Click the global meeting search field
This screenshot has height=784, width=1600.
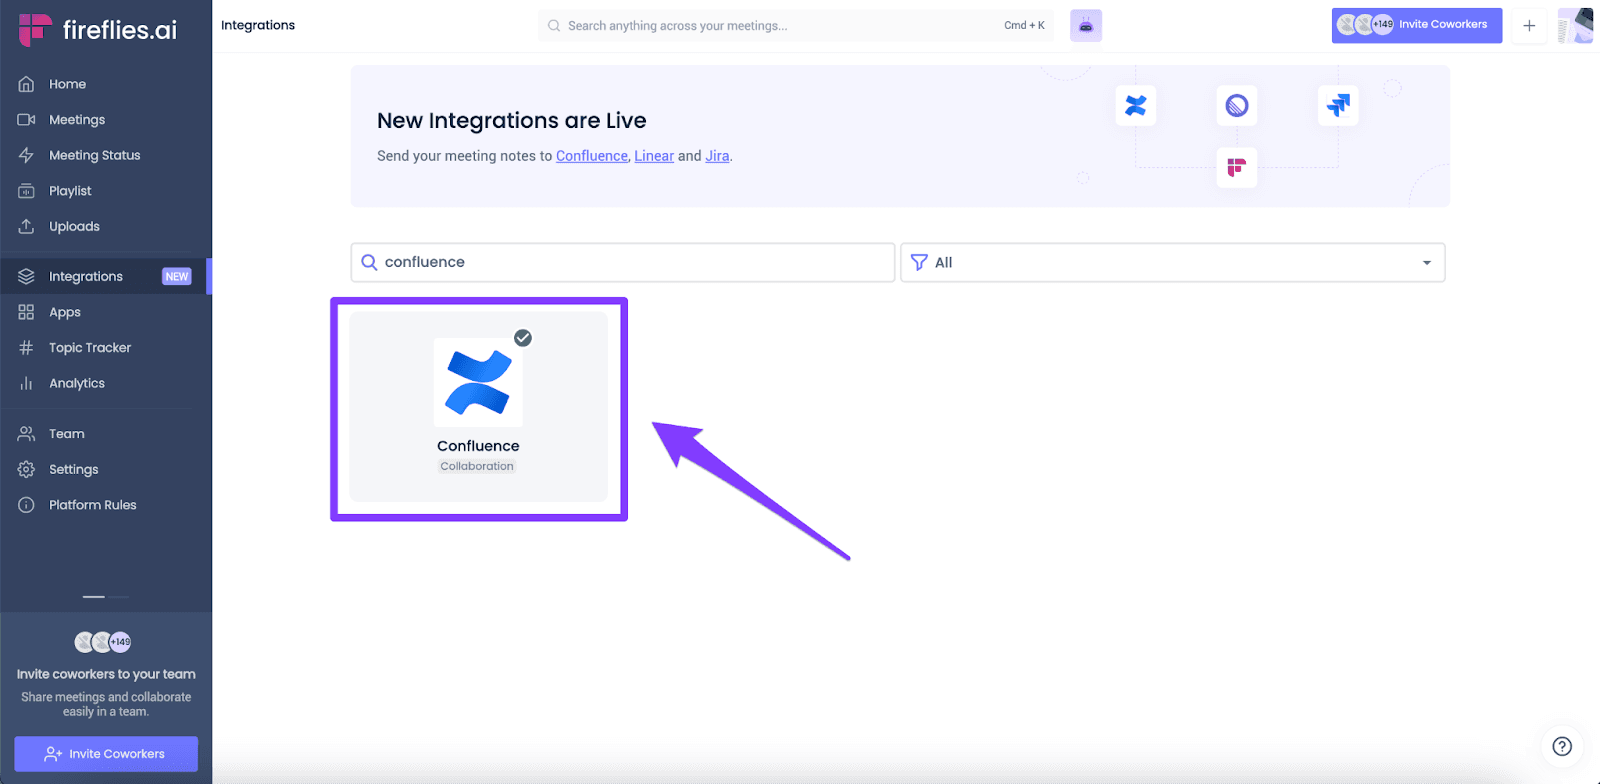click(795, 26)
